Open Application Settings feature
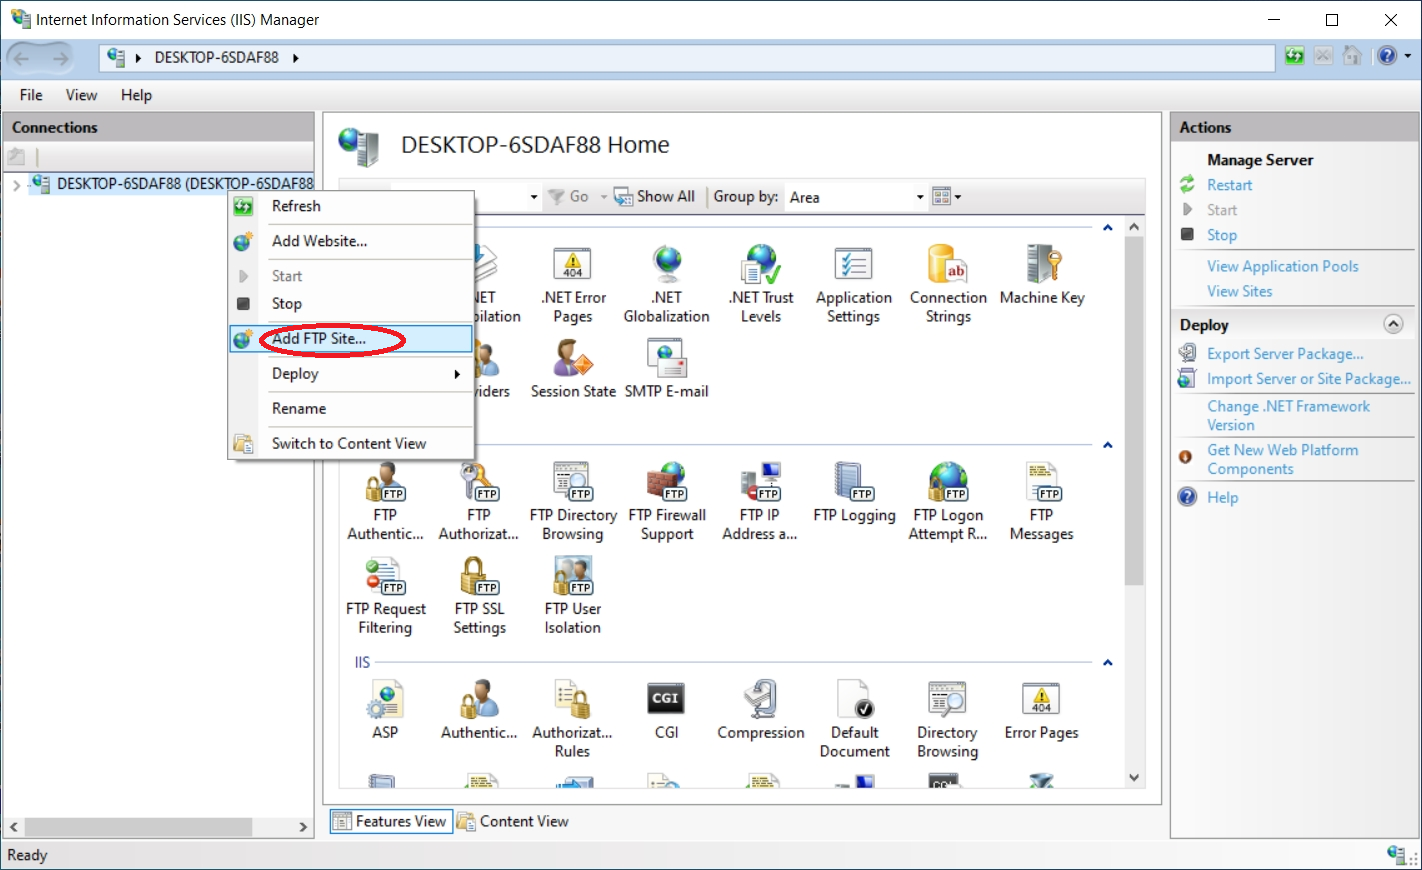Viewport: 1422px width, 870px height. (x=854, y=285)
